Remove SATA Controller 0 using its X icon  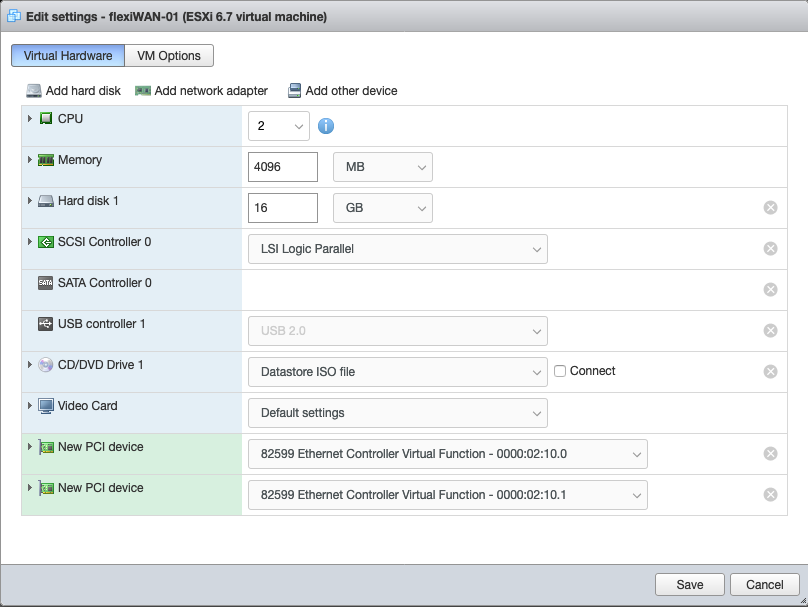770,290
